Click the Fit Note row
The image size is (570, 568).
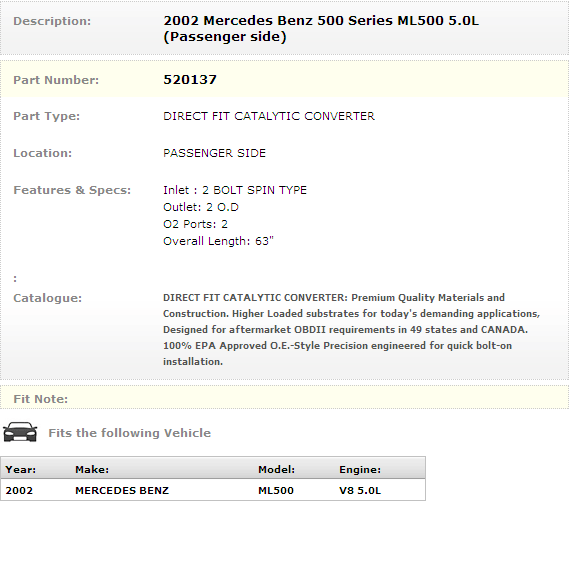click(x=285, y=399)
